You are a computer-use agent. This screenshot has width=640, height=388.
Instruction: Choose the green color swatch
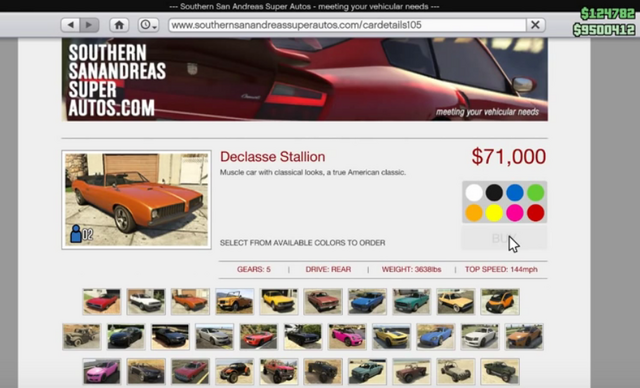536,193
